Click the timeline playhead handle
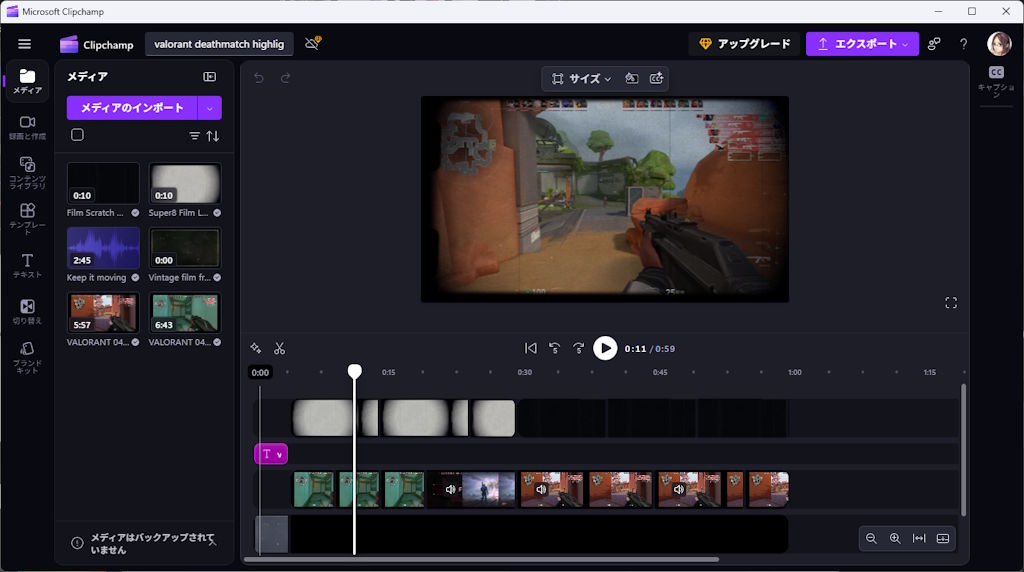This screenshot has width=1024, height=572. tap(355, 371)
